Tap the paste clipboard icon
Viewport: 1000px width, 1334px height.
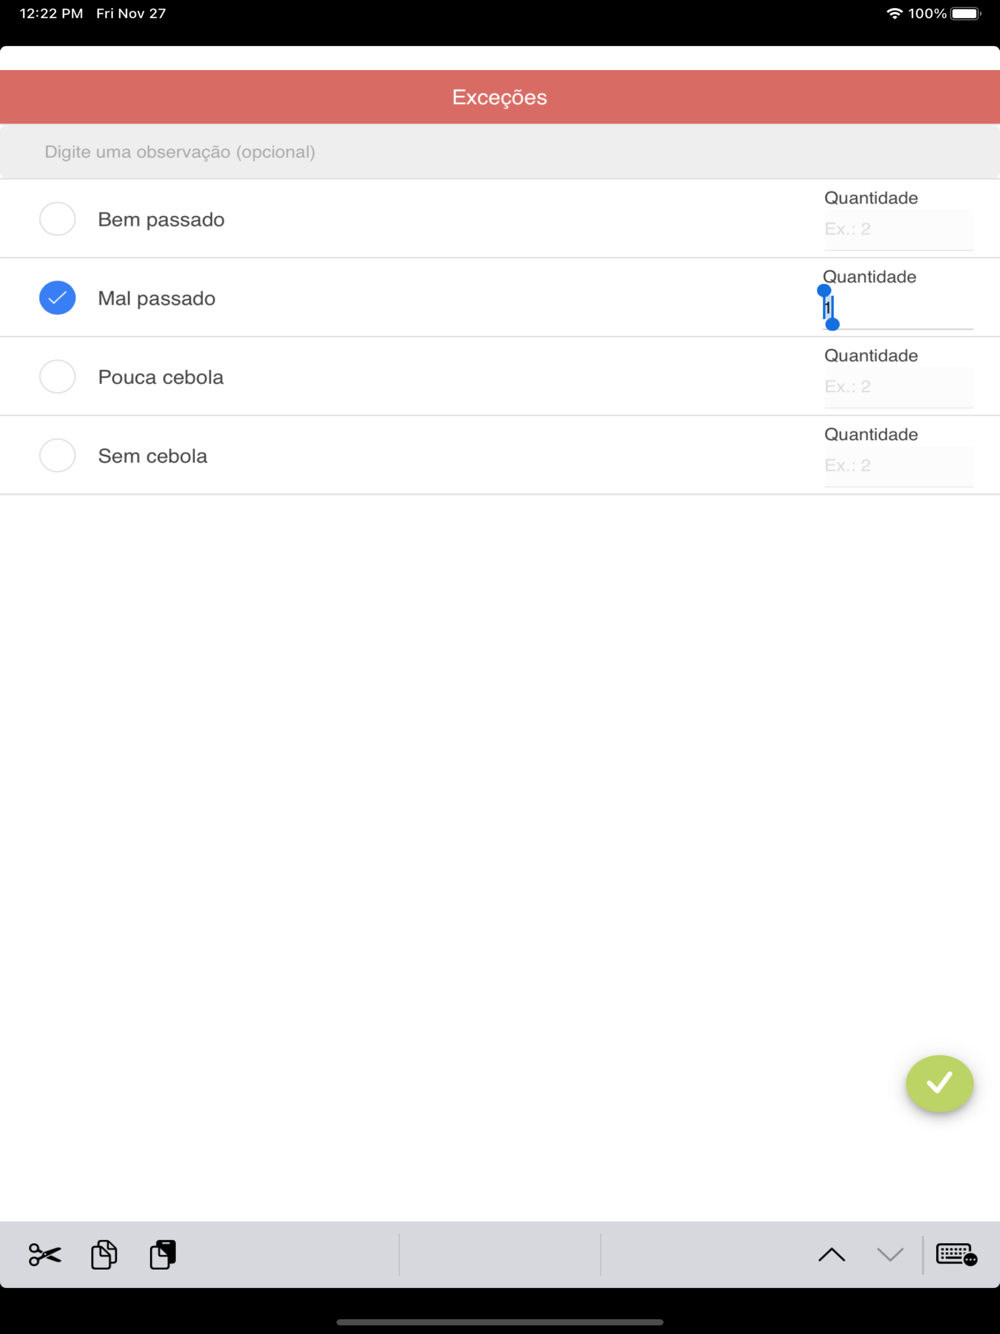163,1254
